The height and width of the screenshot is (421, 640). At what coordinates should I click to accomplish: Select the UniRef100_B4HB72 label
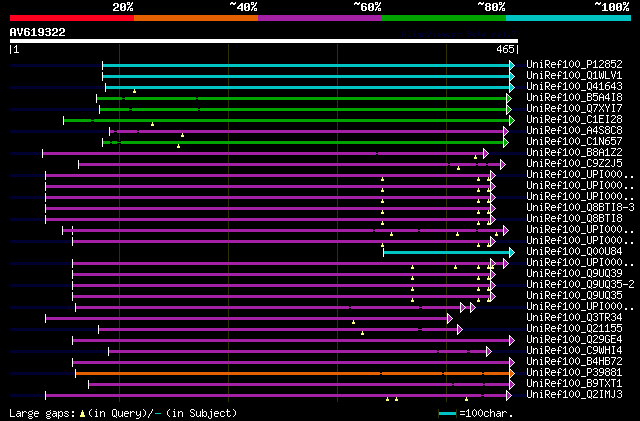574,362
